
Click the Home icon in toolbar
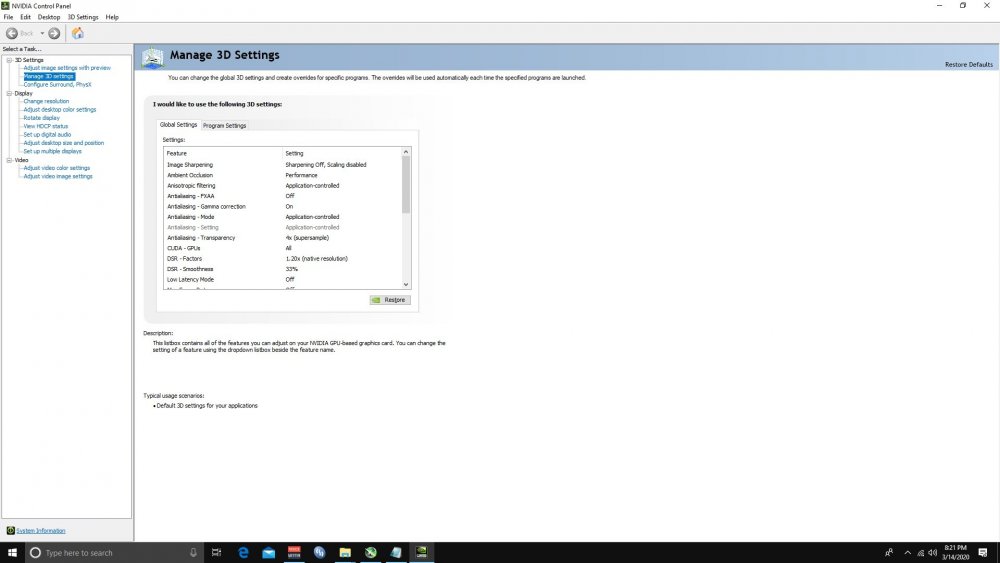pyautogui.click(x=78, y=33)
